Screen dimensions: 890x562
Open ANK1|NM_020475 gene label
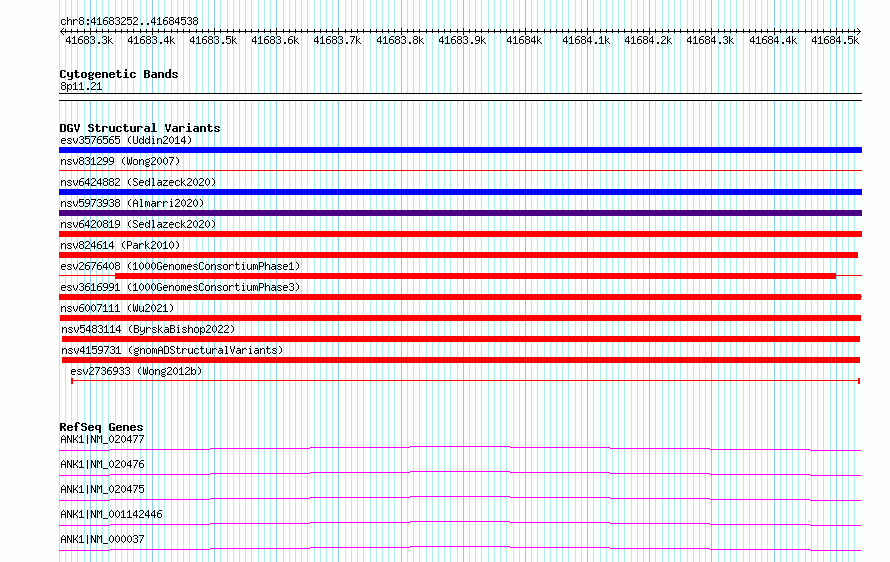coord(102,489)
